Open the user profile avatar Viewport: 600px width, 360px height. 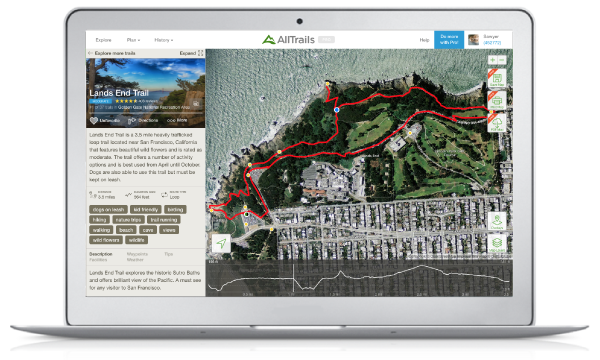(x=473, y=39)
